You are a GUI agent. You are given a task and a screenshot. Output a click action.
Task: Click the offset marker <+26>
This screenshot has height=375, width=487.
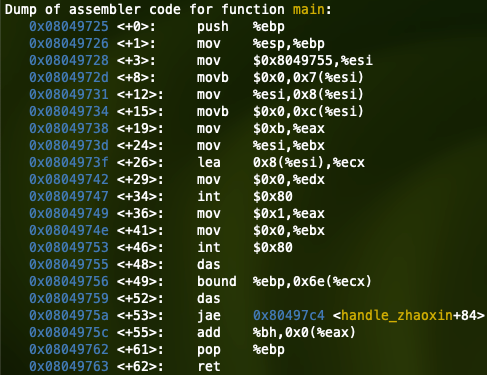coord(140,162)
